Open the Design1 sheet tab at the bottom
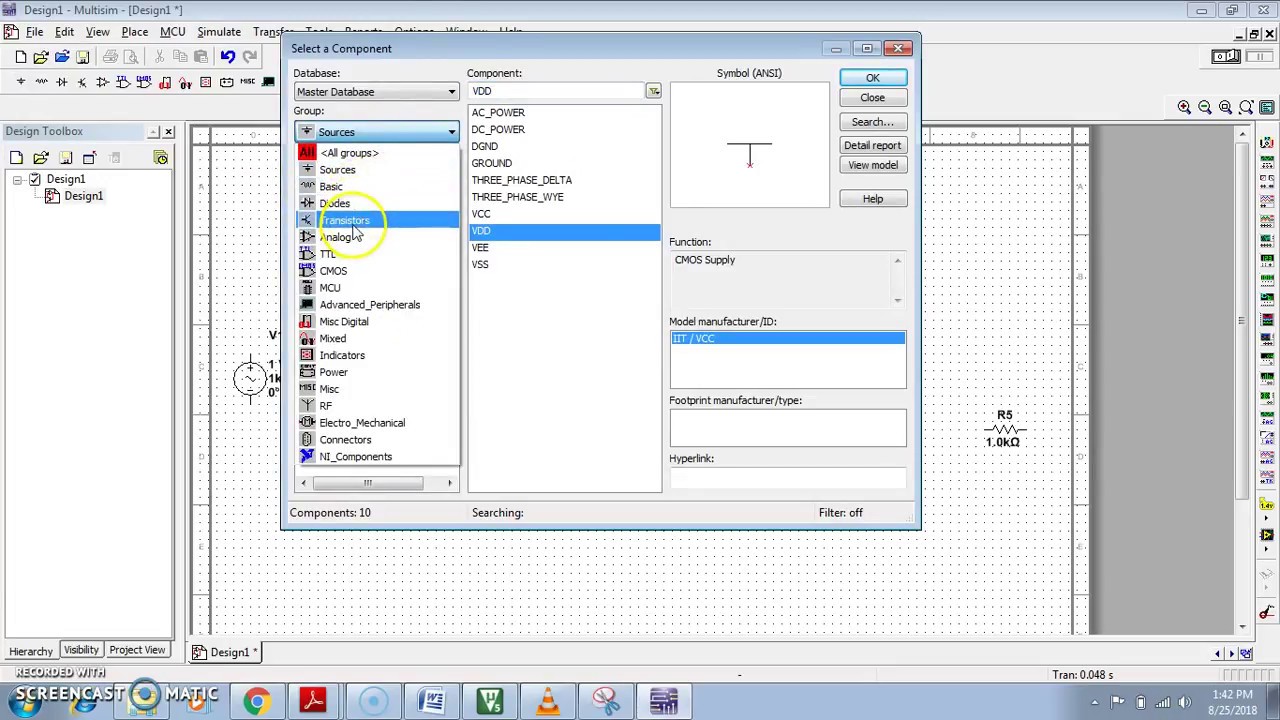Viewport: 1280px width, 720px height. coord(228,653)
